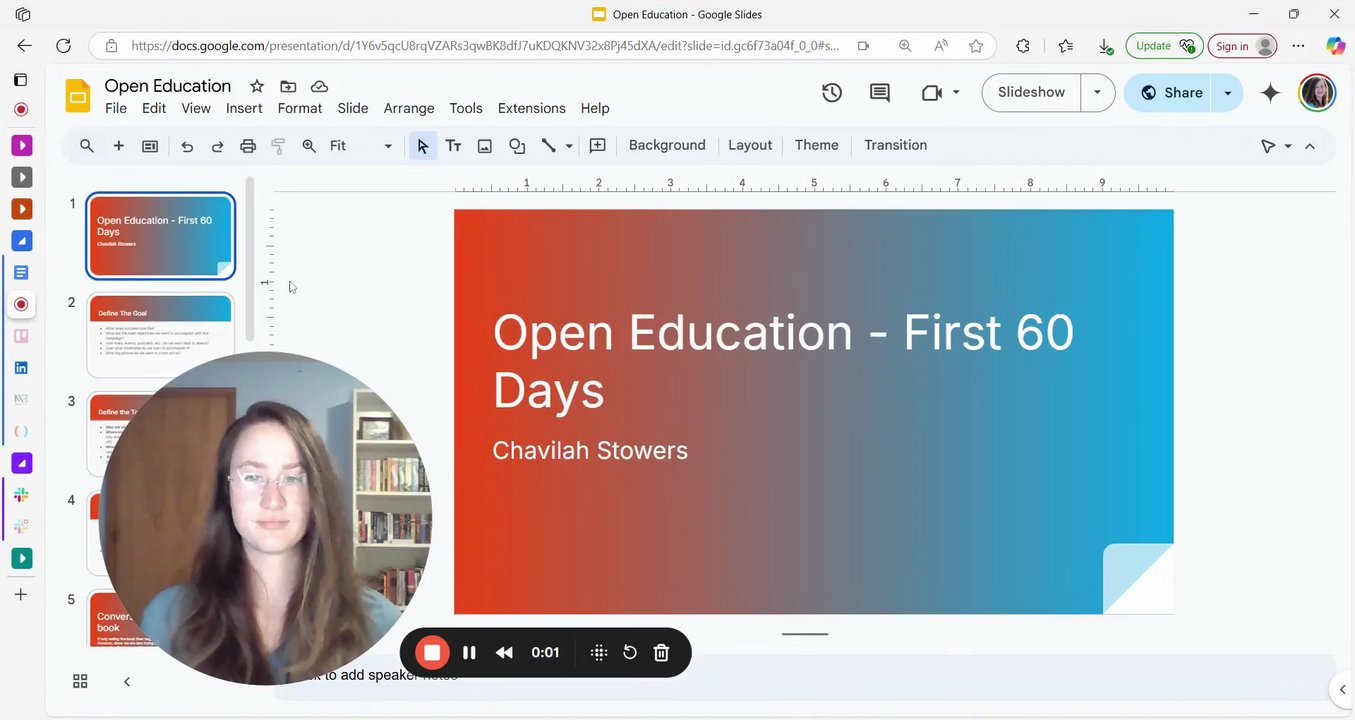Start a Meet call with camera icon
Image resolution: width=1355 pixels, height=720 pixels.
click(x=931, y=93)
